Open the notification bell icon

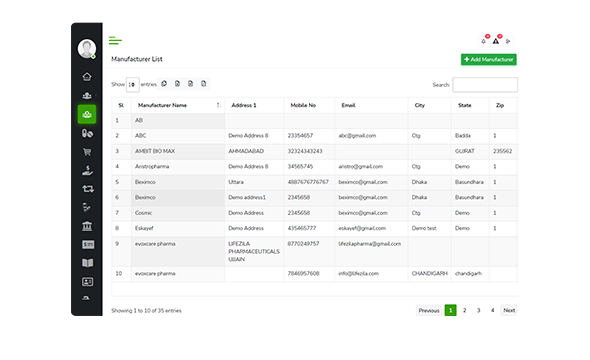(x=484, y=41)
